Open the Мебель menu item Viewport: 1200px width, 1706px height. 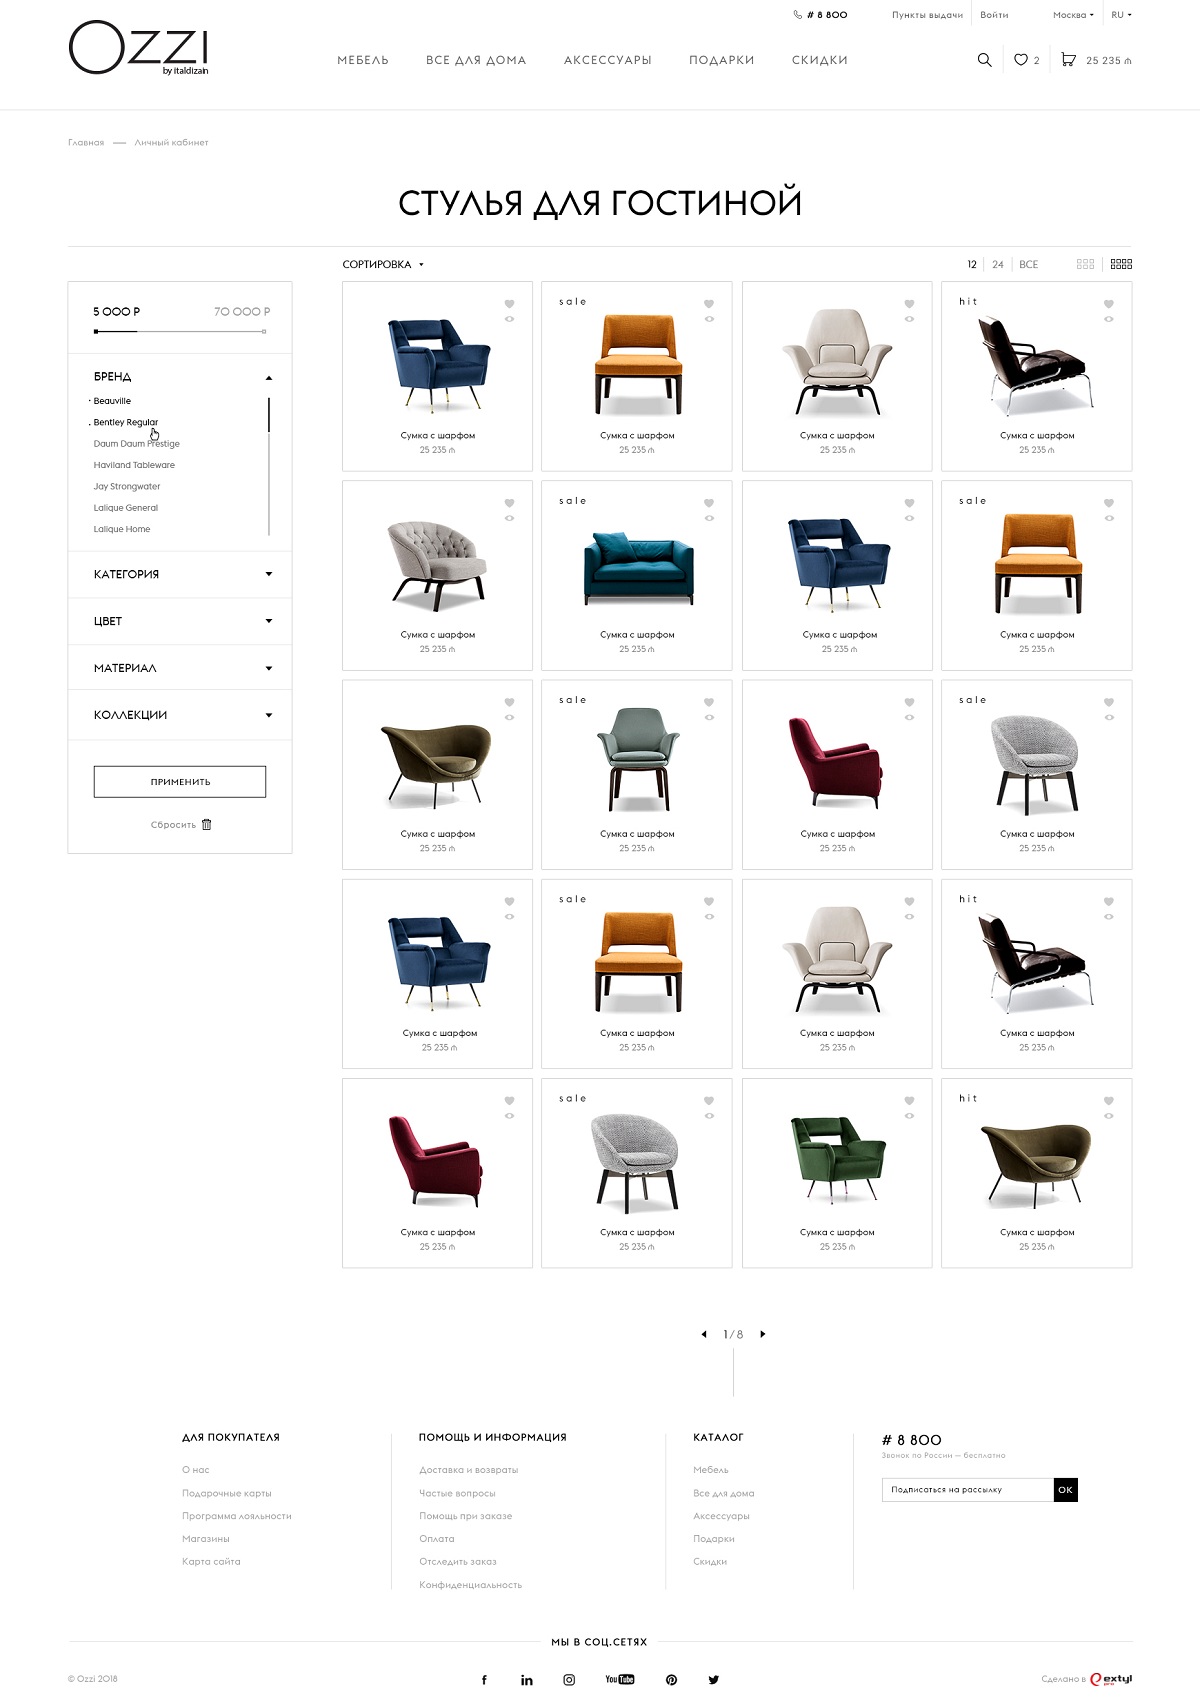coord(363,60)
